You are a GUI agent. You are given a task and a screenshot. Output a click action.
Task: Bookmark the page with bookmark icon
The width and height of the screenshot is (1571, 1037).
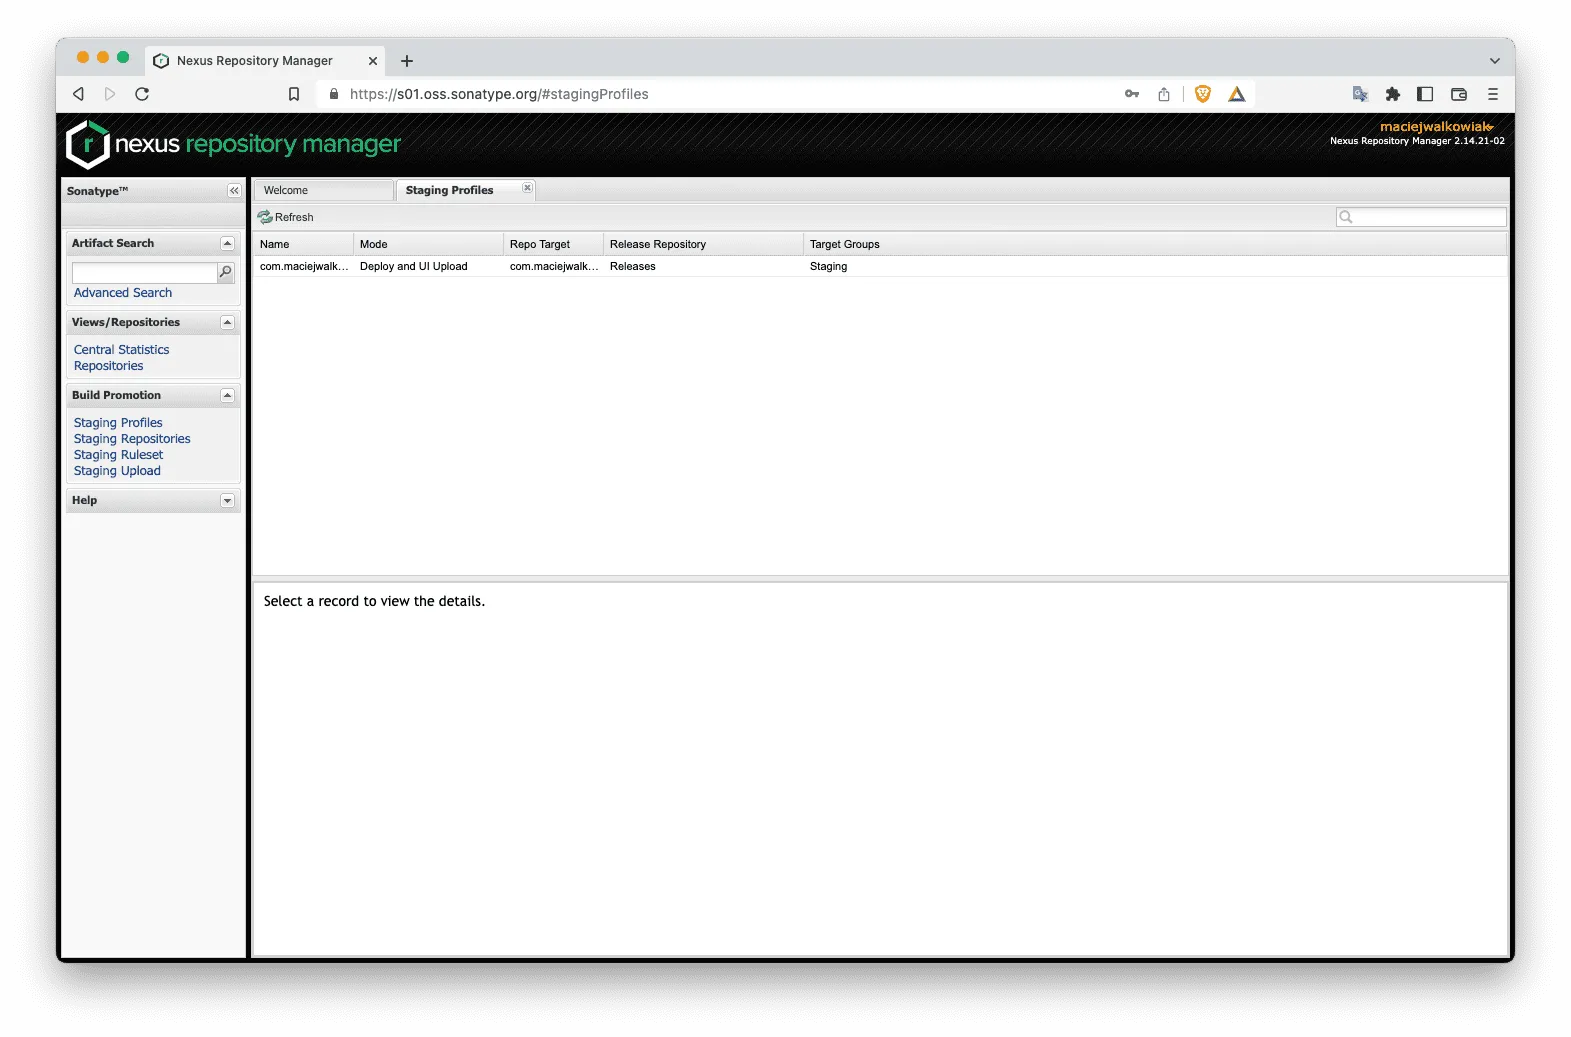[294, 94]
